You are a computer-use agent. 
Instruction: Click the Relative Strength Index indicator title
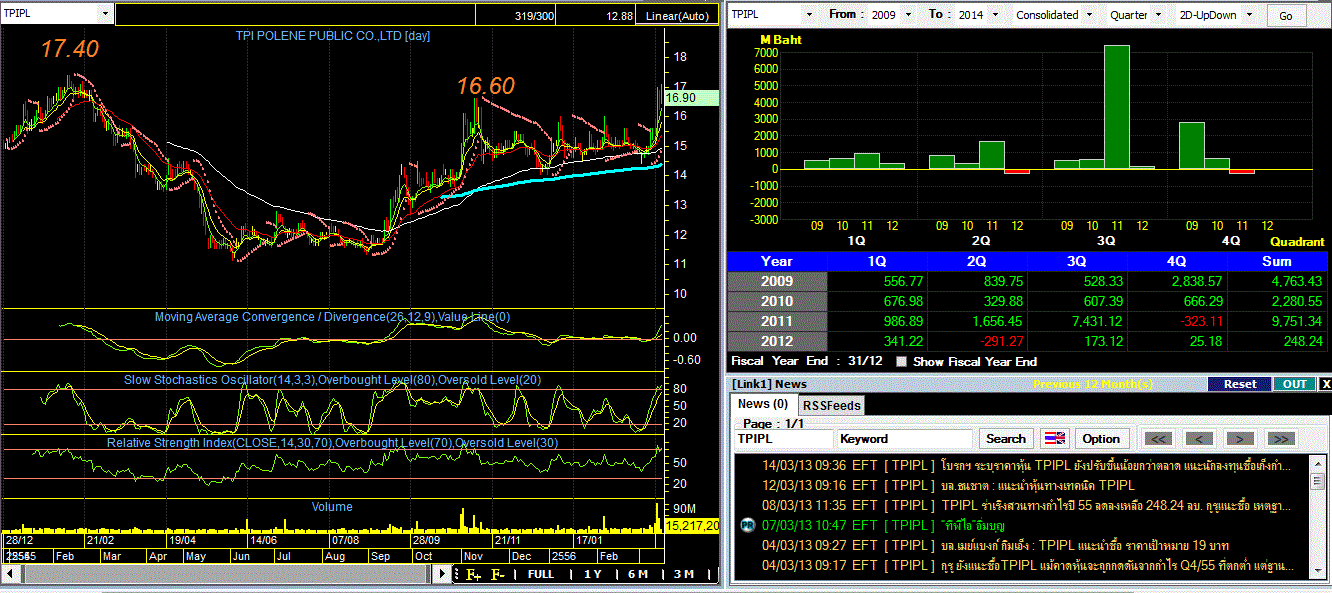coord(332,442)
